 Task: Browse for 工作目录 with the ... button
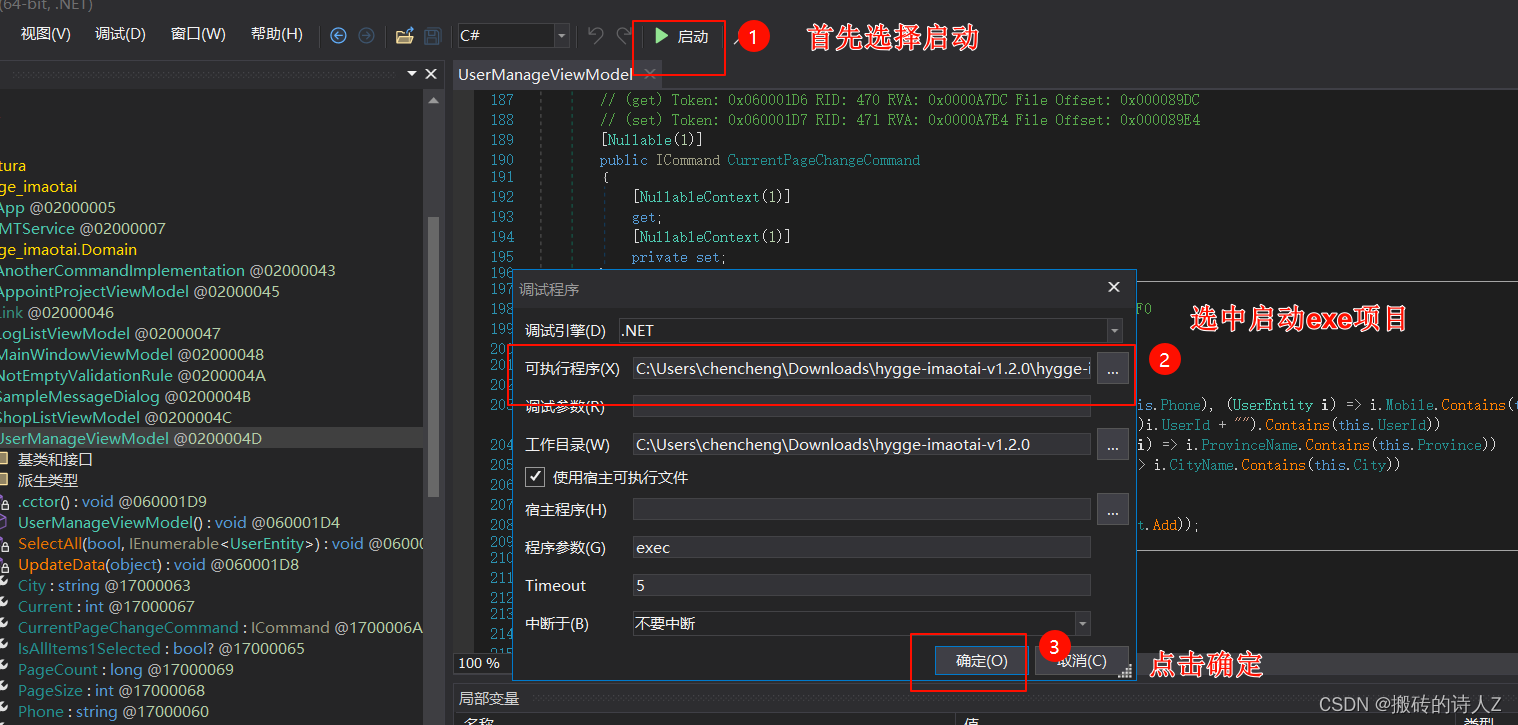(1113, 444)
